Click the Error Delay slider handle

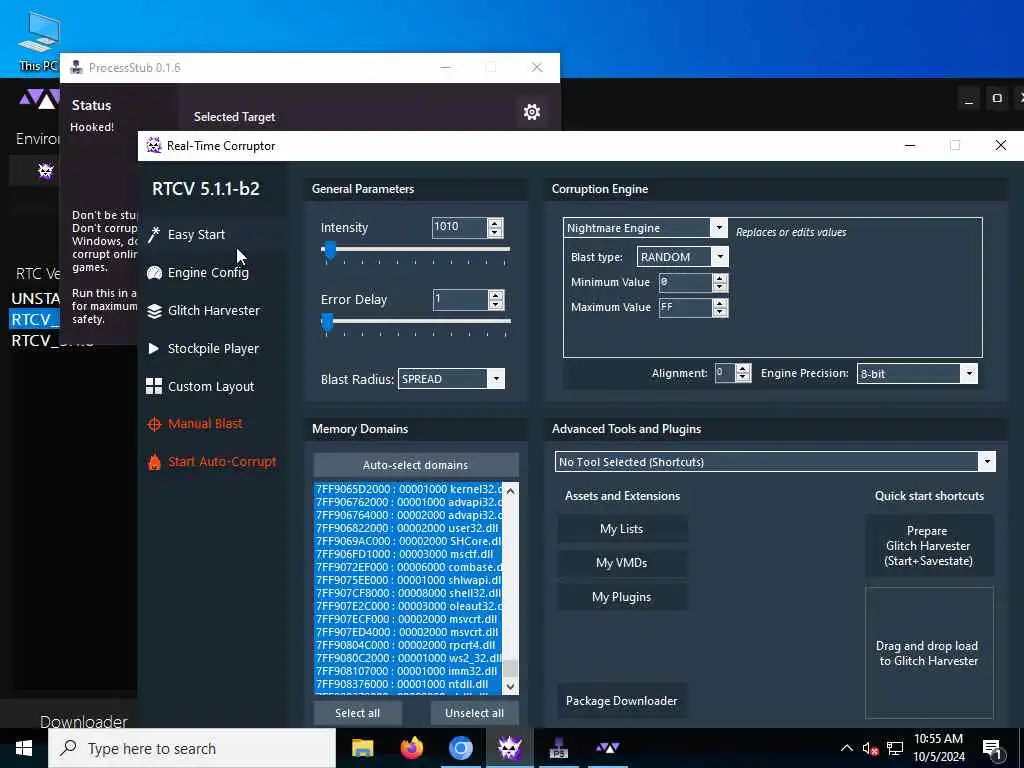328,322
